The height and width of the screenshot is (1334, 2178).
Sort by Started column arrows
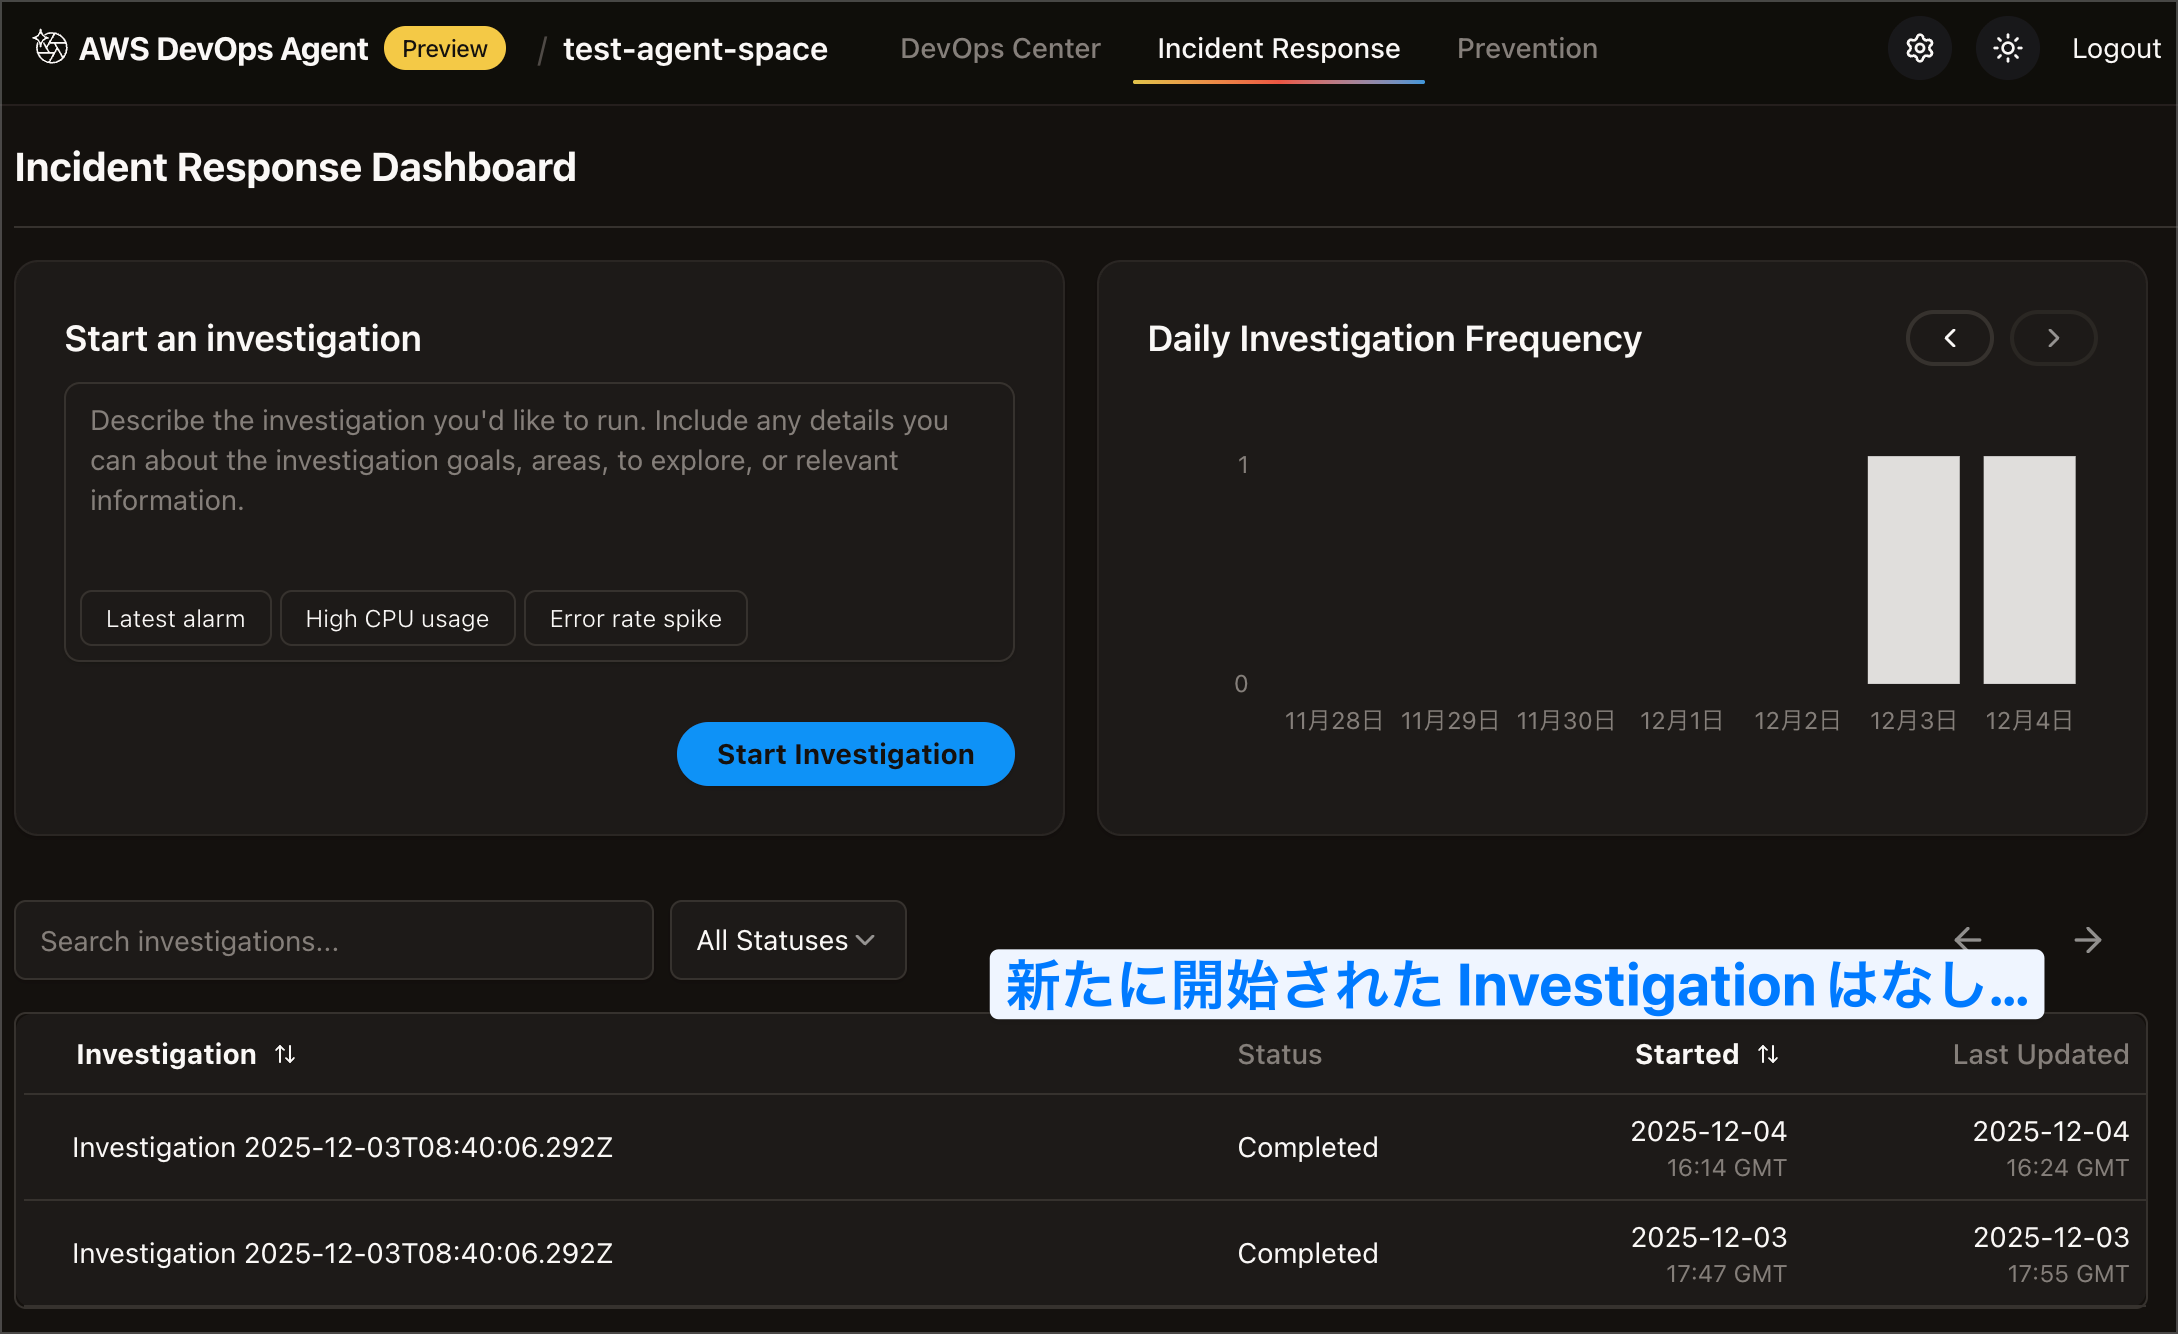pyautogui.click(x=1768, y=1054)
